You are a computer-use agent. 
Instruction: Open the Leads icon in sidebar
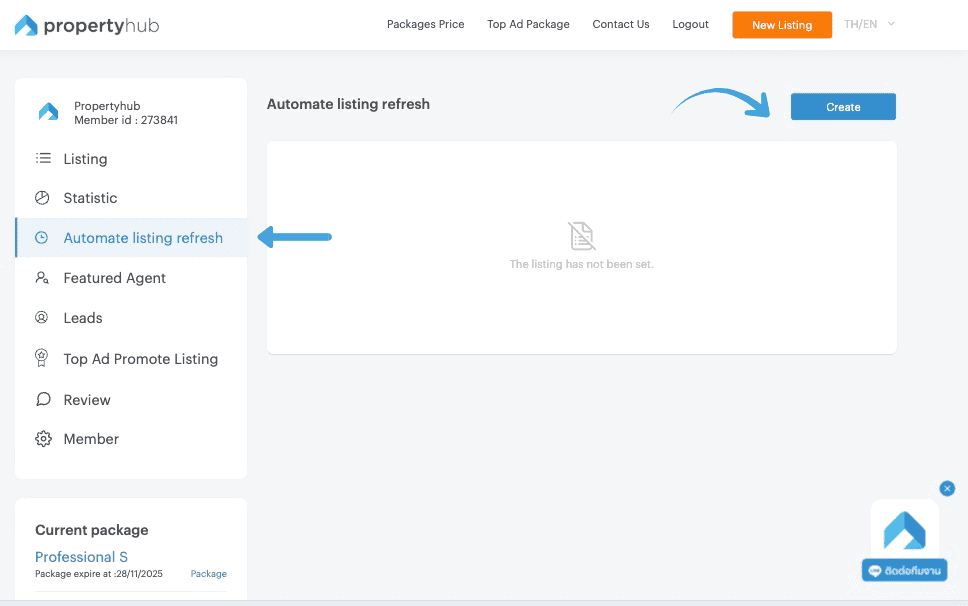[41, 317]
